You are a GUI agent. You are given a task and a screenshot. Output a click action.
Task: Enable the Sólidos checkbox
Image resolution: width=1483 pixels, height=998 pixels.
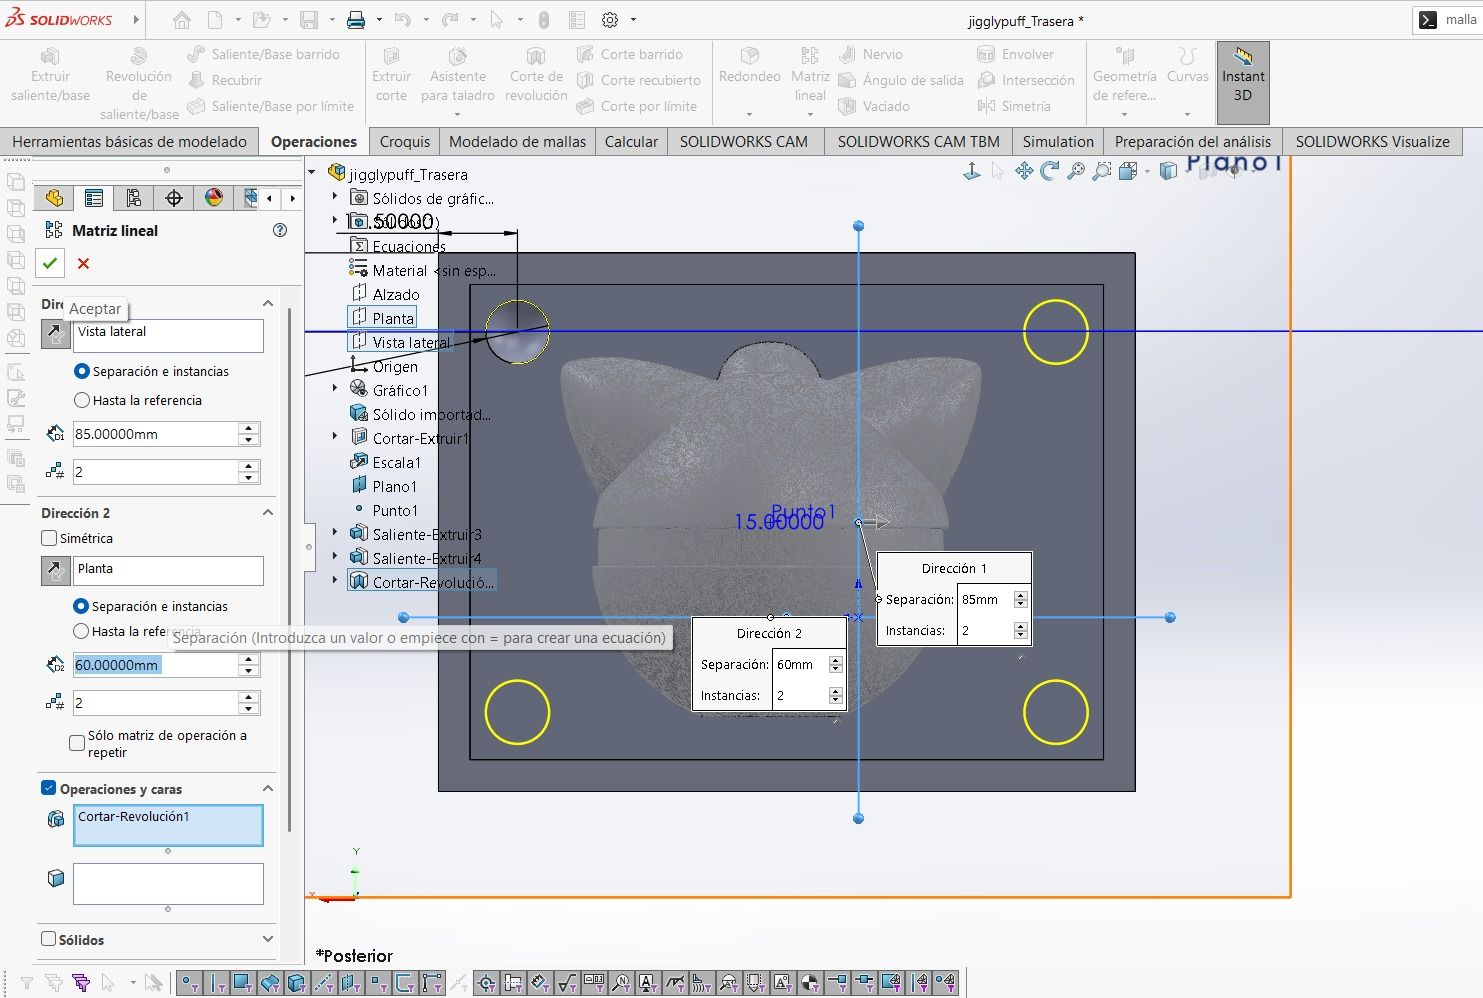click(x=48, y=939)
